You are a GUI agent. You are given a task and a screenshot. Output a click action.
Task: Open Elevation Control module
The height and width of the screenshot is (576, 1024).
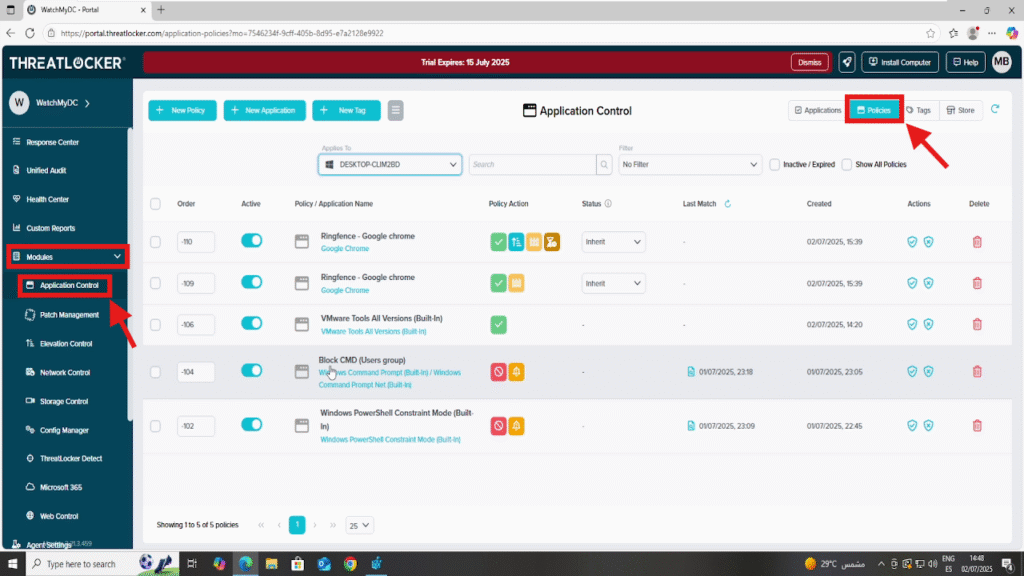click(66, 344)
